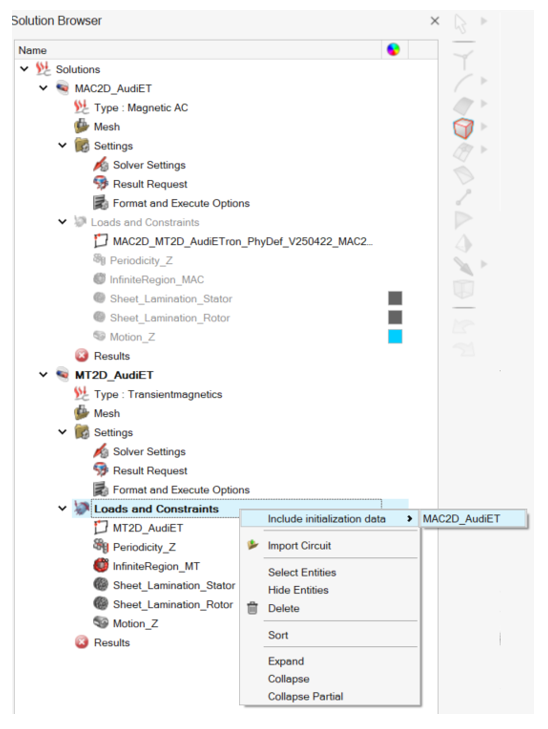Select the tetrahedron pyramid element icon

pyautogui.click(x=463, y=243)
